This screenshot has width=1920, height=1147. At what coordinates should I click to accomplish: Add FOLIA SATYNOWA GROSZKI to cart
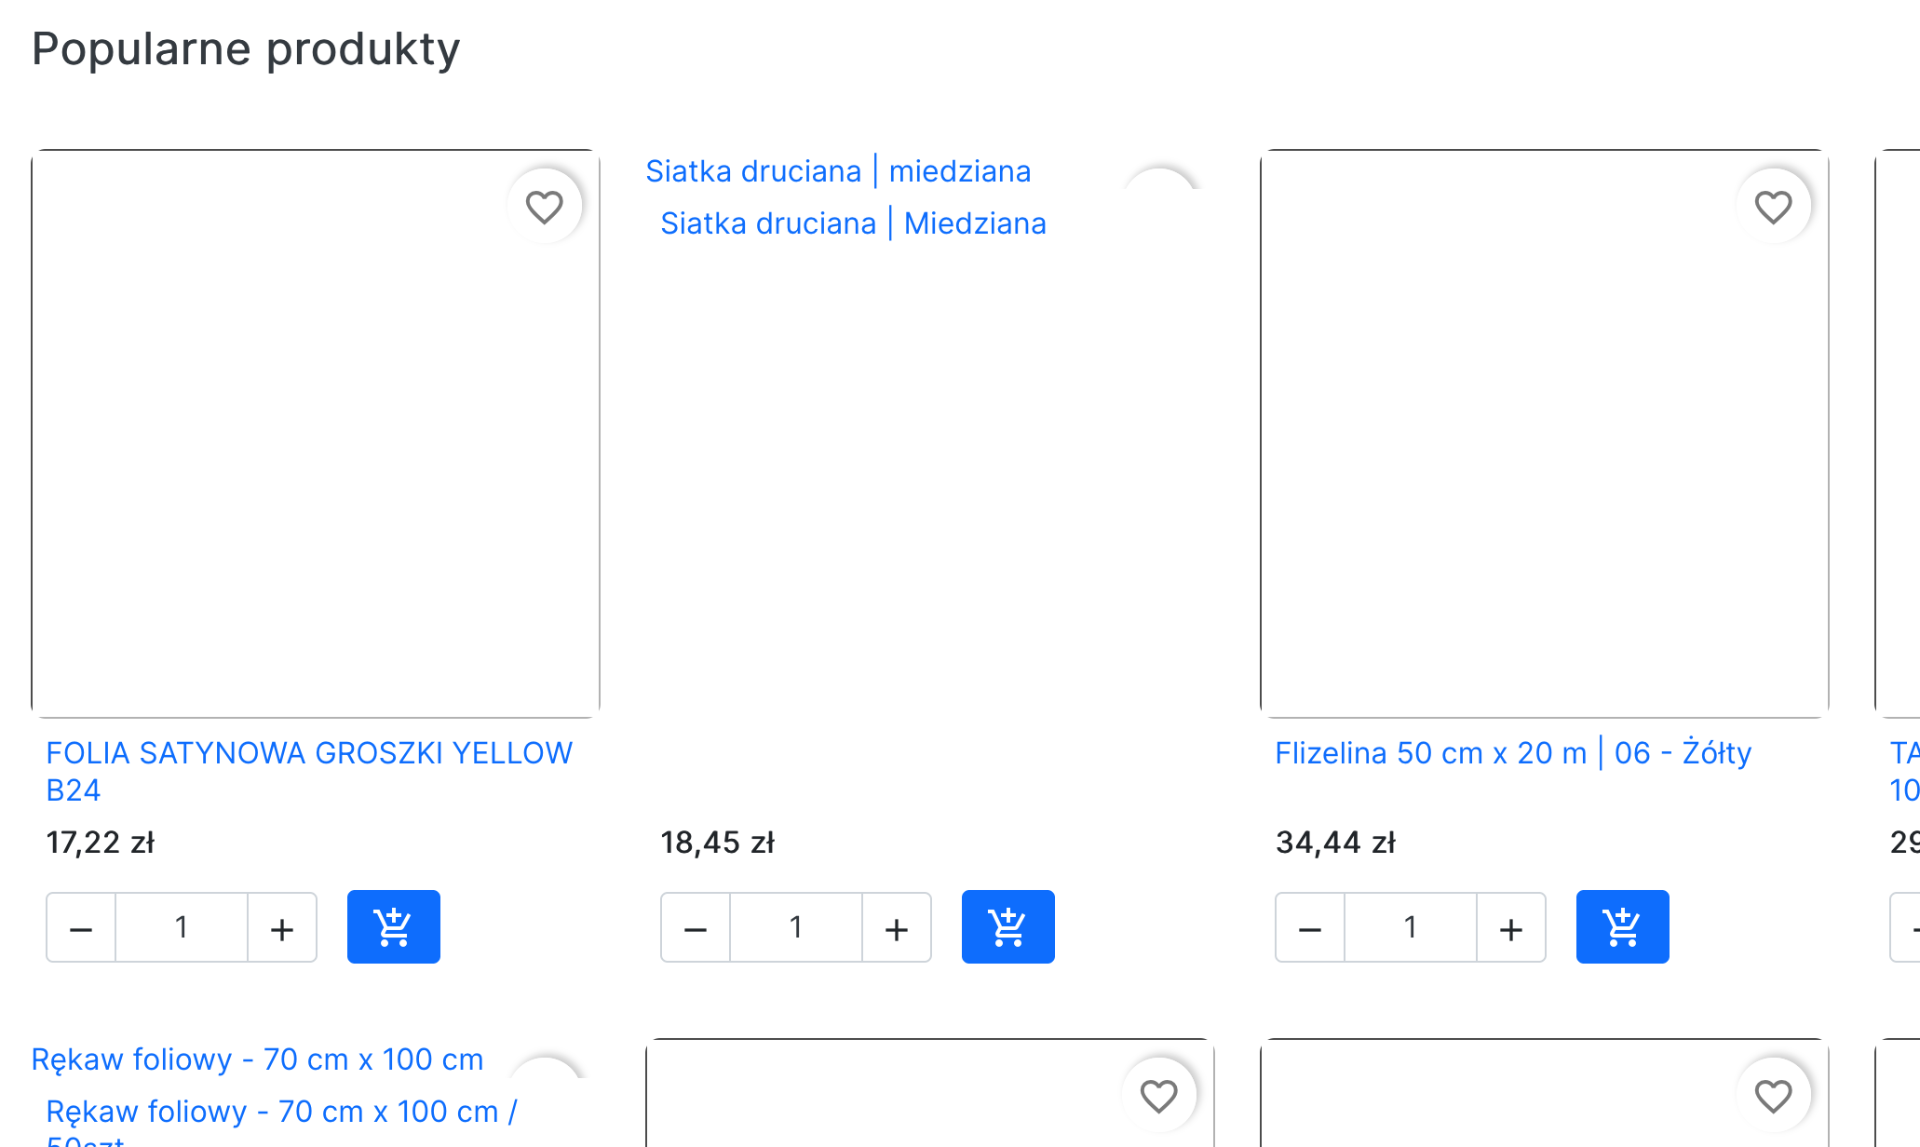393,927
